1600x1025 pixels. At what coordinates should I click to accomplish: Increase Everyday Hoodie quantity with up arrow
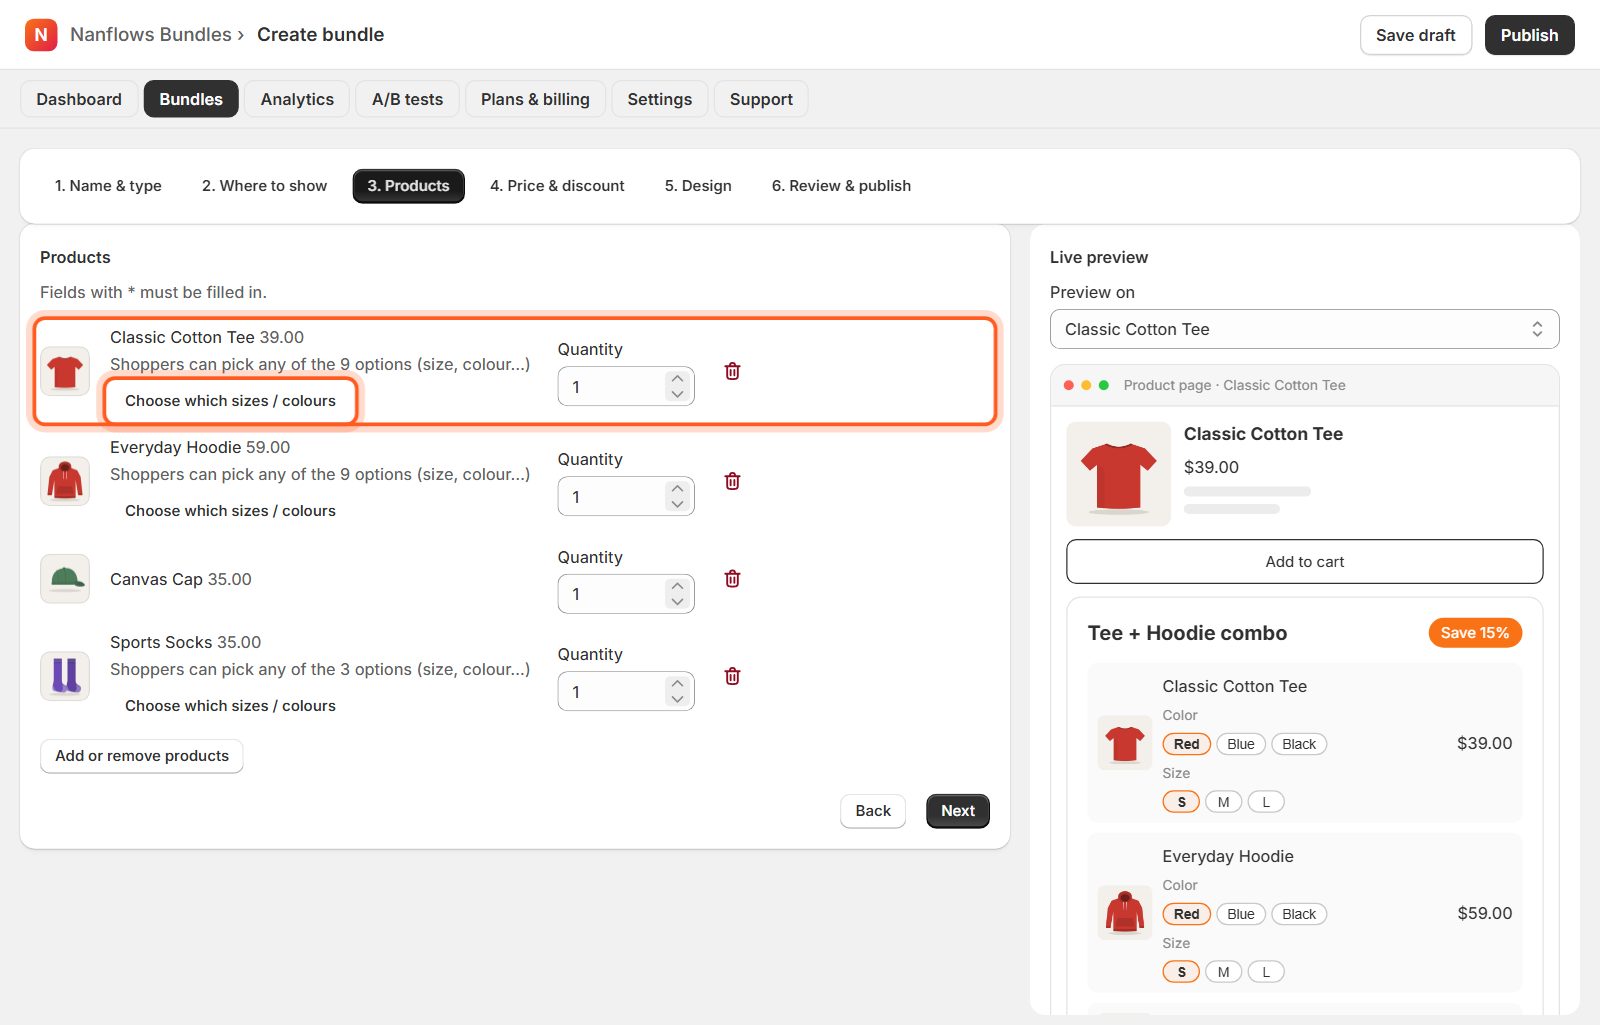[x=677, y=489]
